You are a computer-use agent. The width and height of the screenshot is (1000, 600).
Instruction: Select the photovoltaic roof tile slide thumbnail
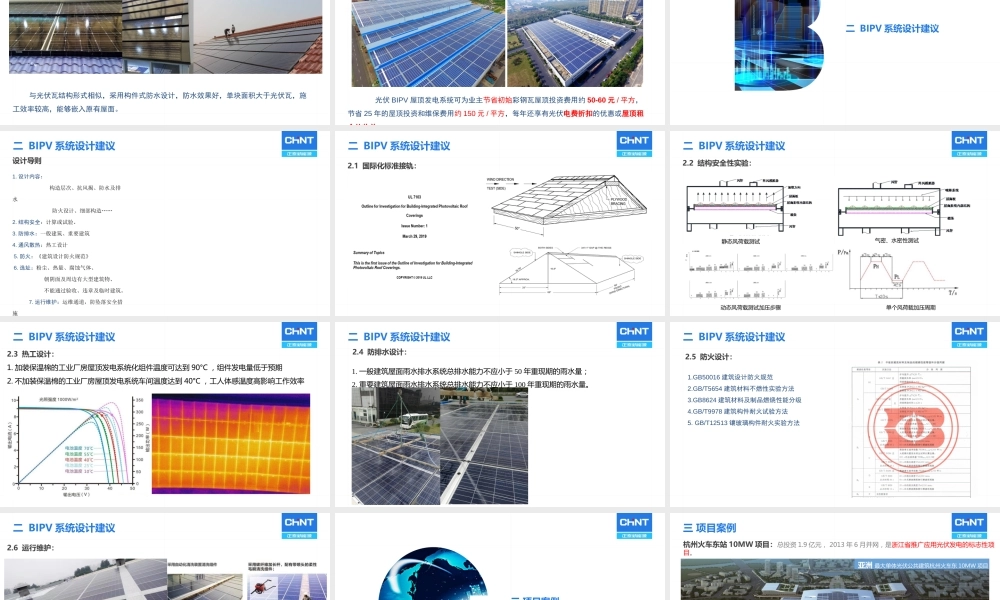tap(165, 62)
